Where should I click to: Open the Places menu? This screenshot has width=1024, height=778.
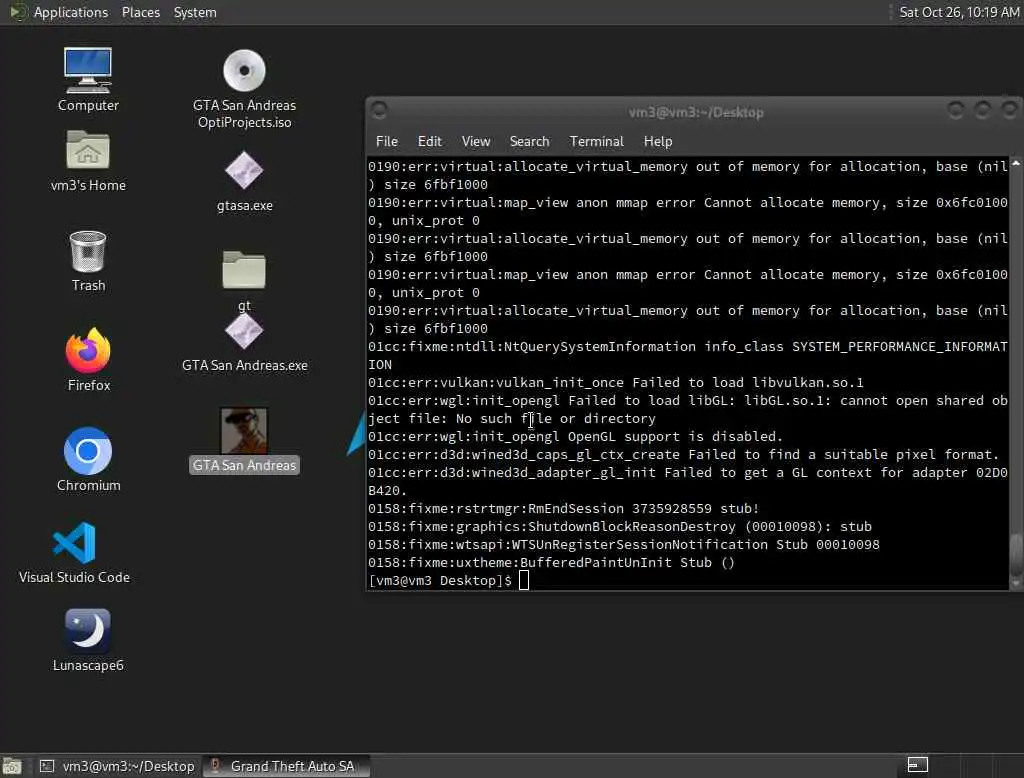140,12
